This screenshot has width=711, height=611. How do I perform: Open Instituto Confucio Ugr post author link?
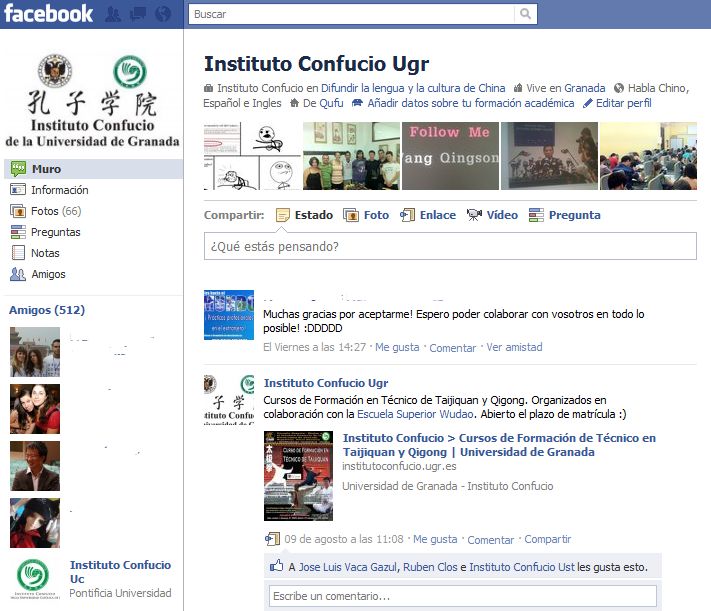pos(326,383)
